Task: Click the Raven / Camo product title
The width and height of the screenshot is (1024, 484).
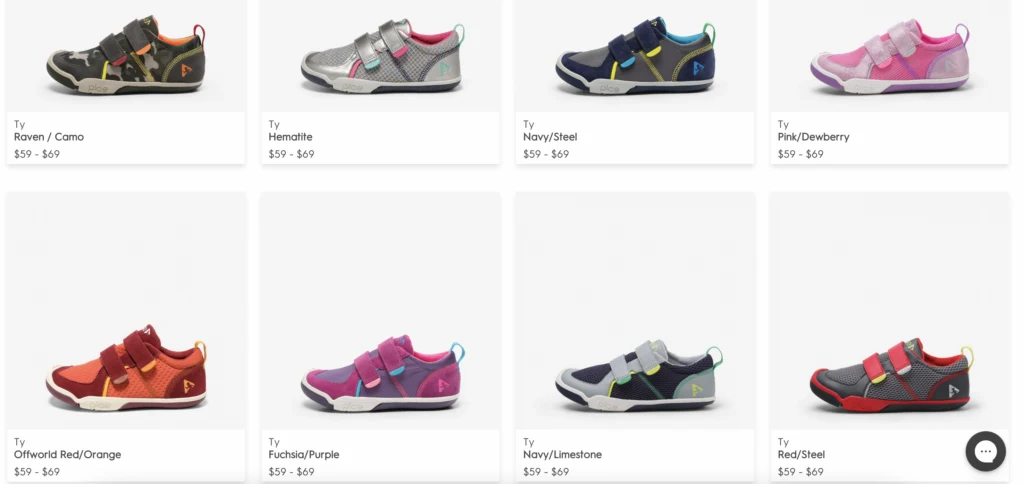Action: 49,137
